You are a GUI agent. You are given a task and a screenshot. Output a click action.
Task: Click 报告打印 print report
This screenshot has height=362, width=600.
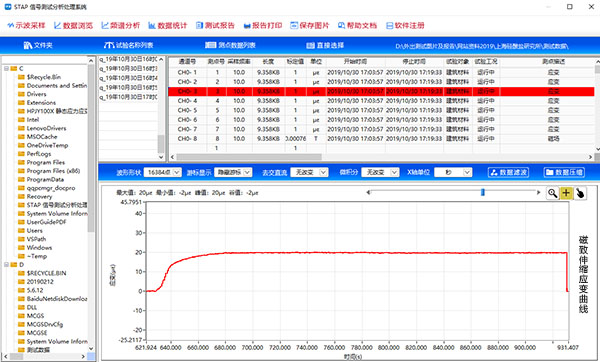click(x=262, y=26)
